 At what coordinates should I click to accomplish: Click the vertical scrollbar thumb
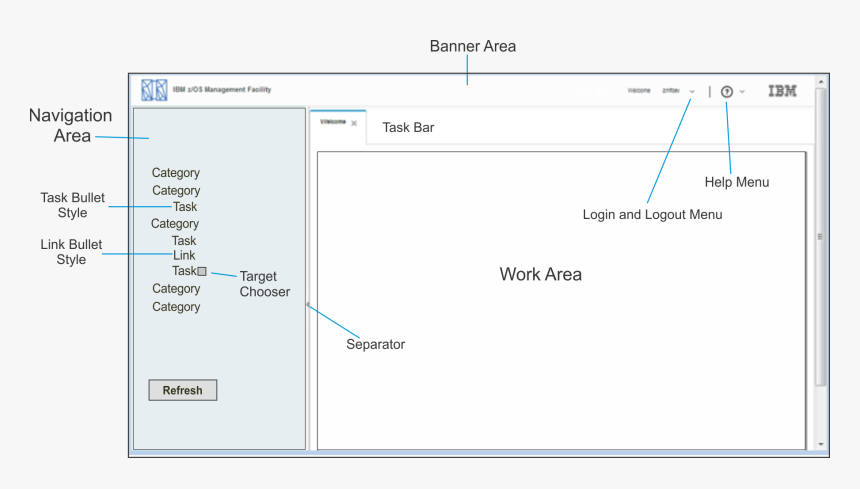[x=821, y=236]
